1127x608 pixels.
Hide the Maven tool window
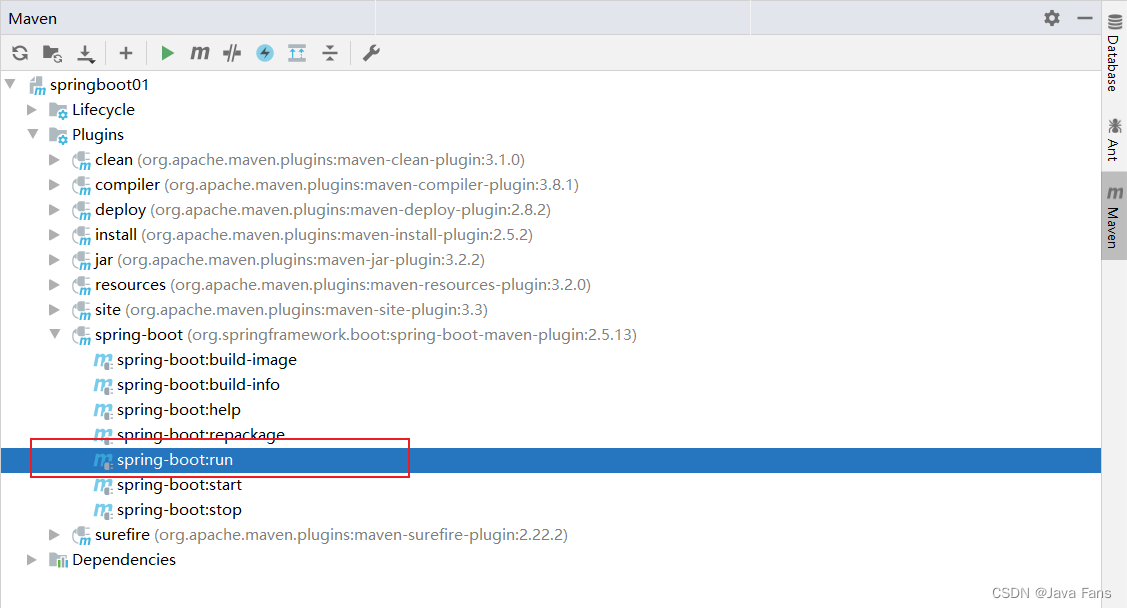pos(1085,18)
